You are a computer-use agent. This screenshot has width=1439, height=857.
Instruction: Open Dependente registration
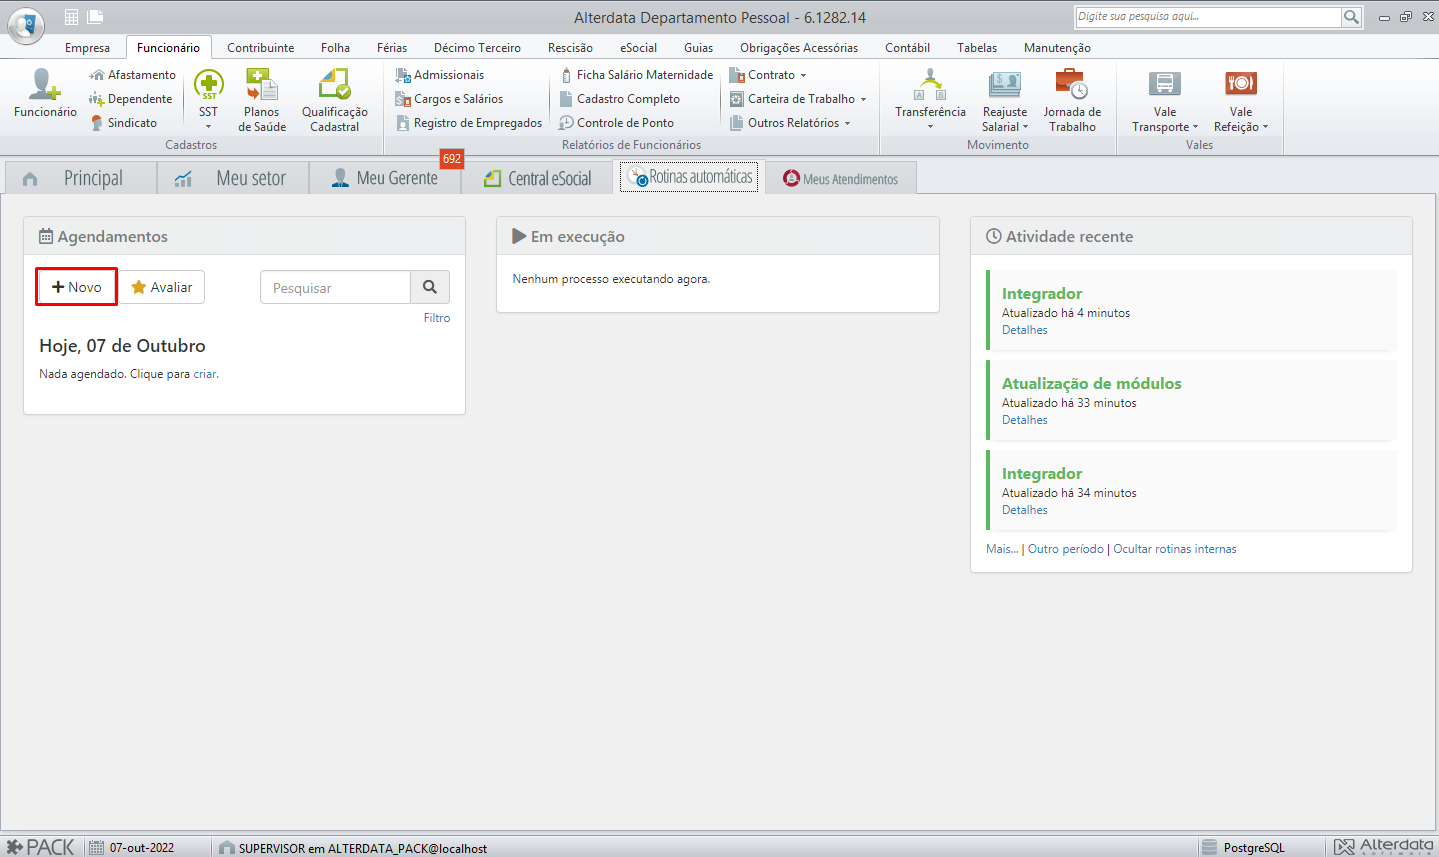point(130,99)
